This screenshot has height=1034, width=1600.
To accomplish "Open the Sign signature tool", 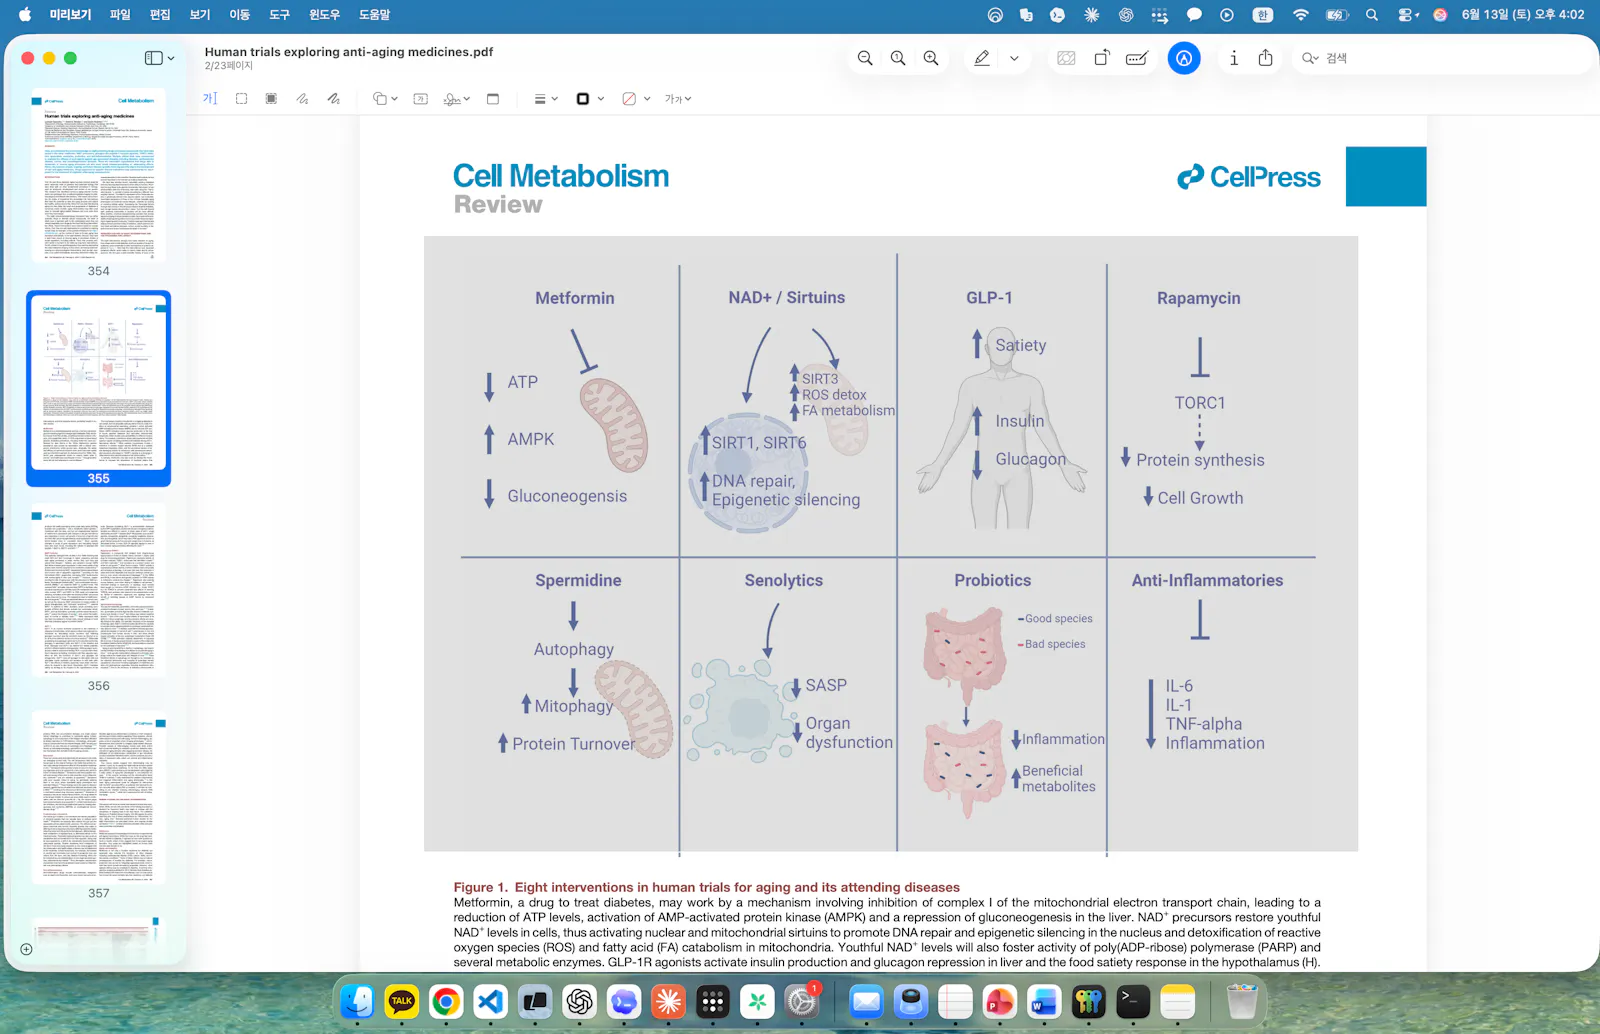I will tap(456, 99).
